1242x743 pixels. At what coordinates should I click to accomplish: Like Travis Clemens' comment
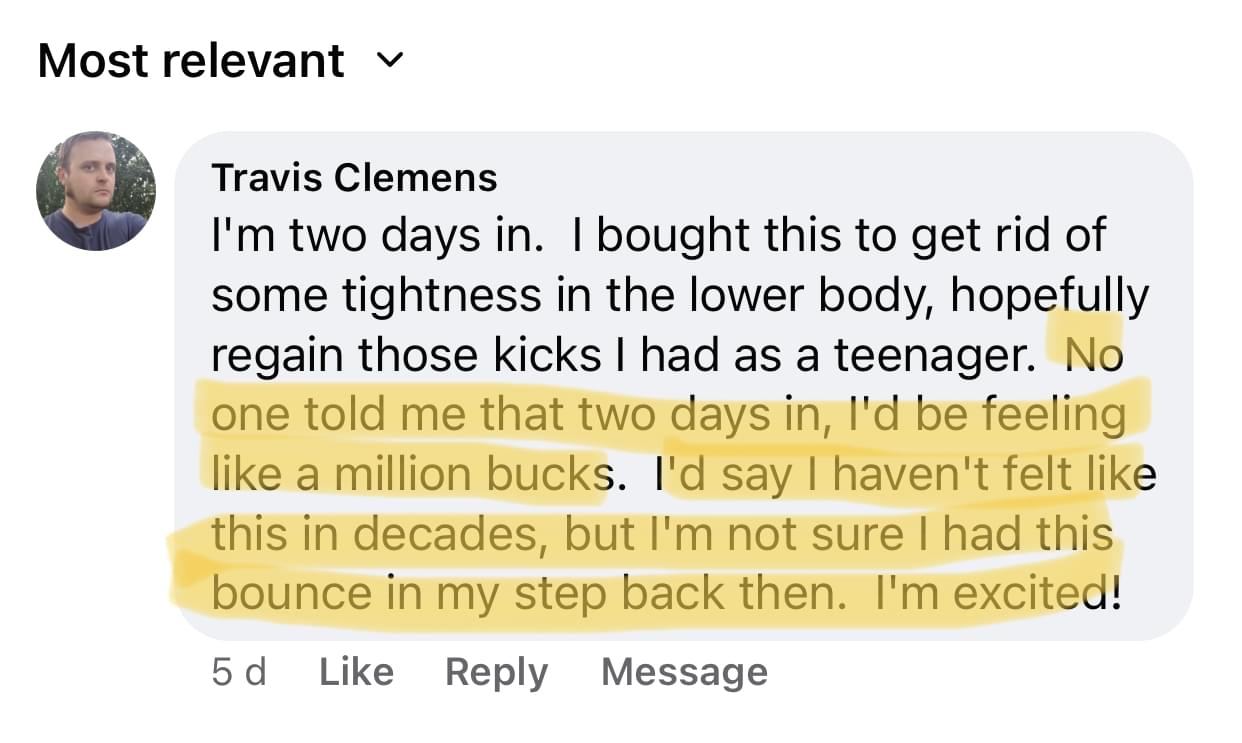[x=356, y=672]
